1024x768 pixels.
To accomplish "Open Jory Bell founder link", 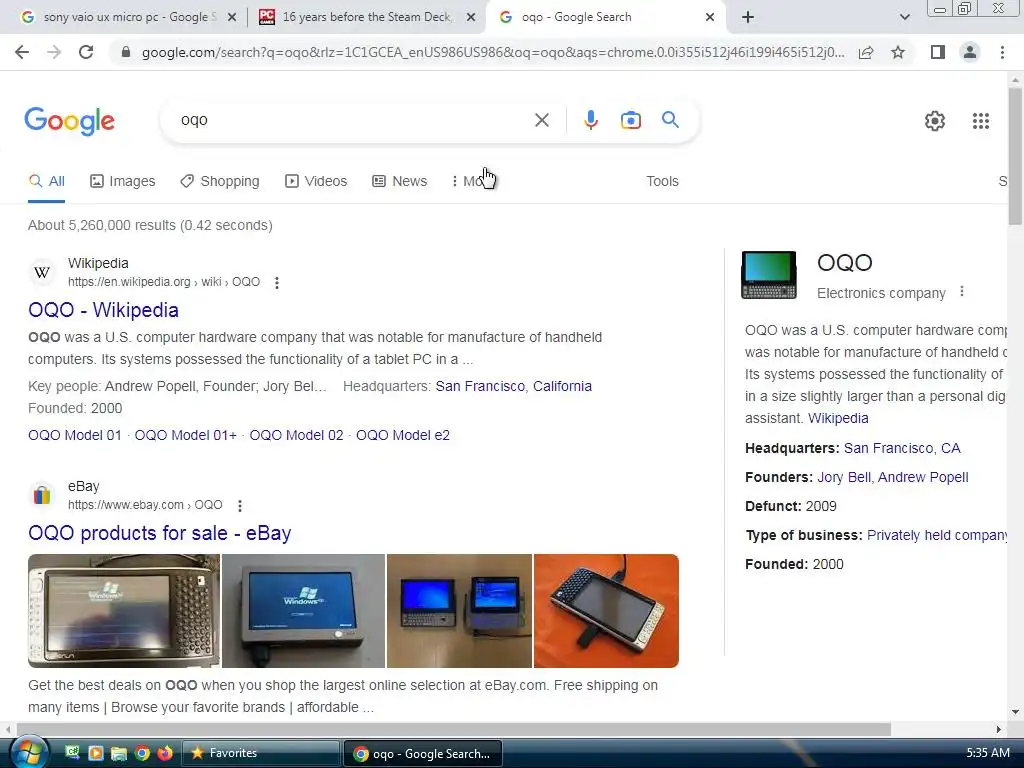I will (x=843, y=477).
